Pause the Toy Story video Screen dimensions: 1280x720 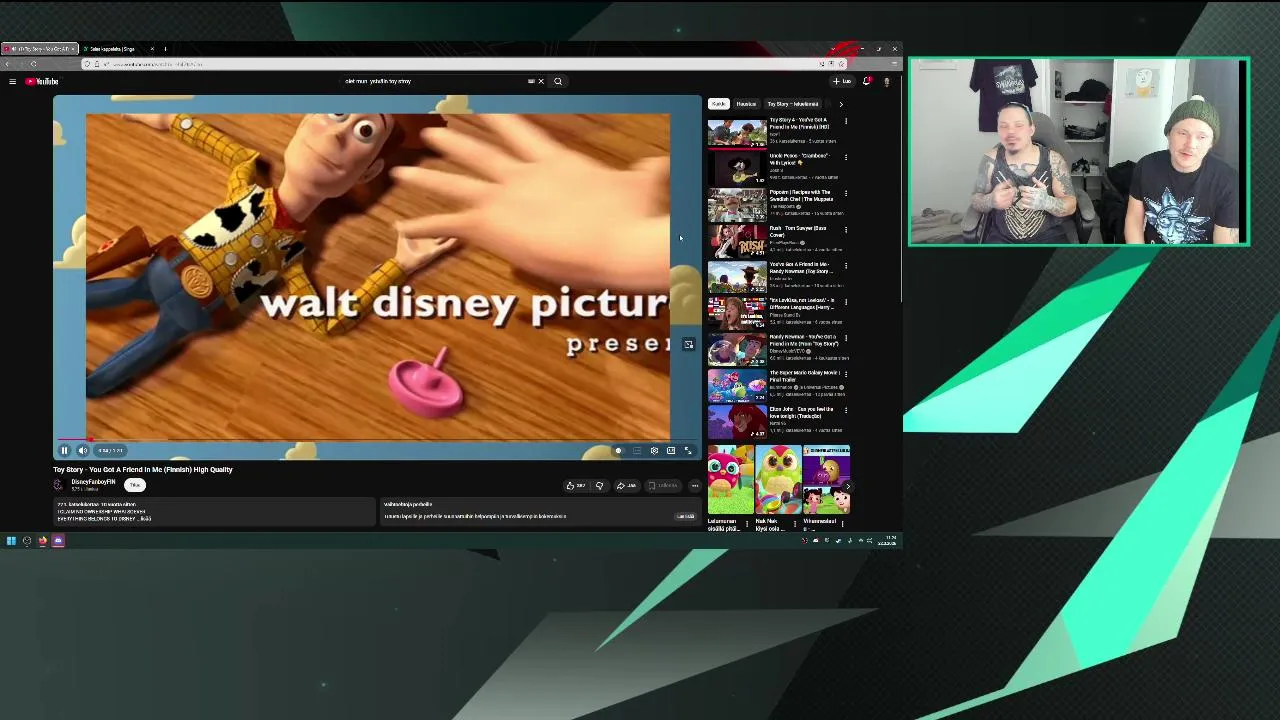pos(64,450)
